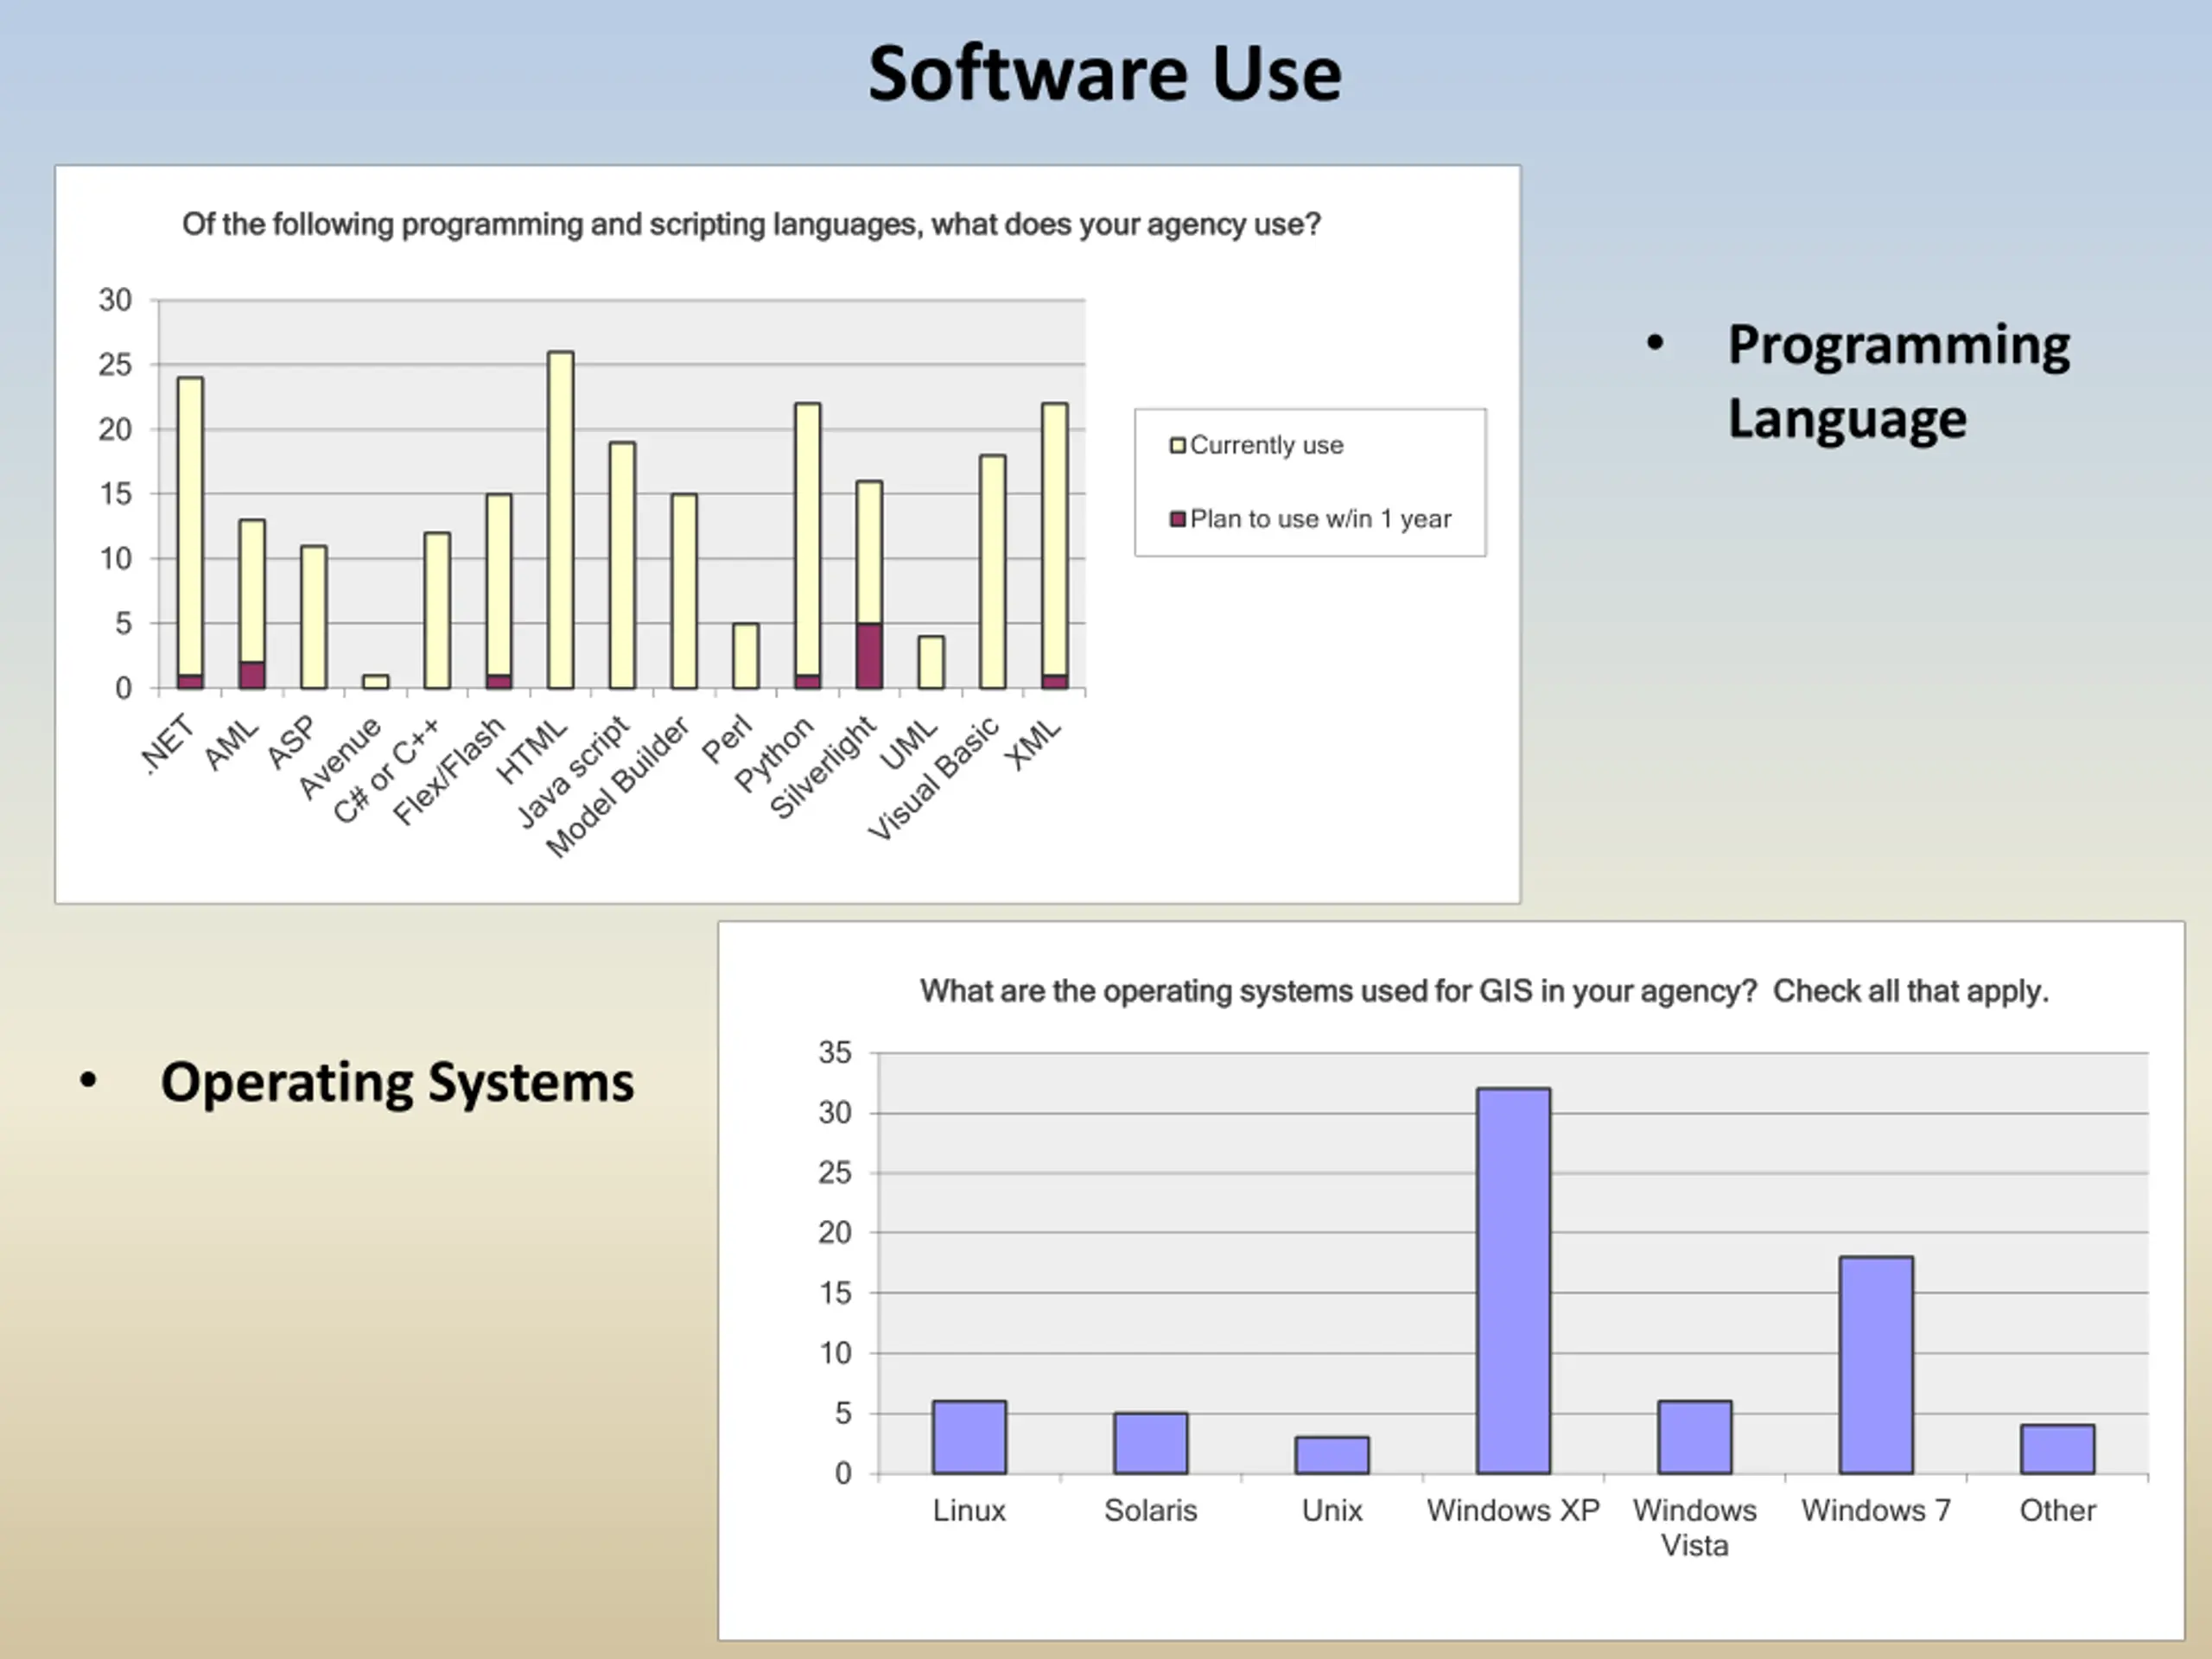Click the 'Software Use' slide title
The image size is (2212, 1659).
(x=1105, y=74)
